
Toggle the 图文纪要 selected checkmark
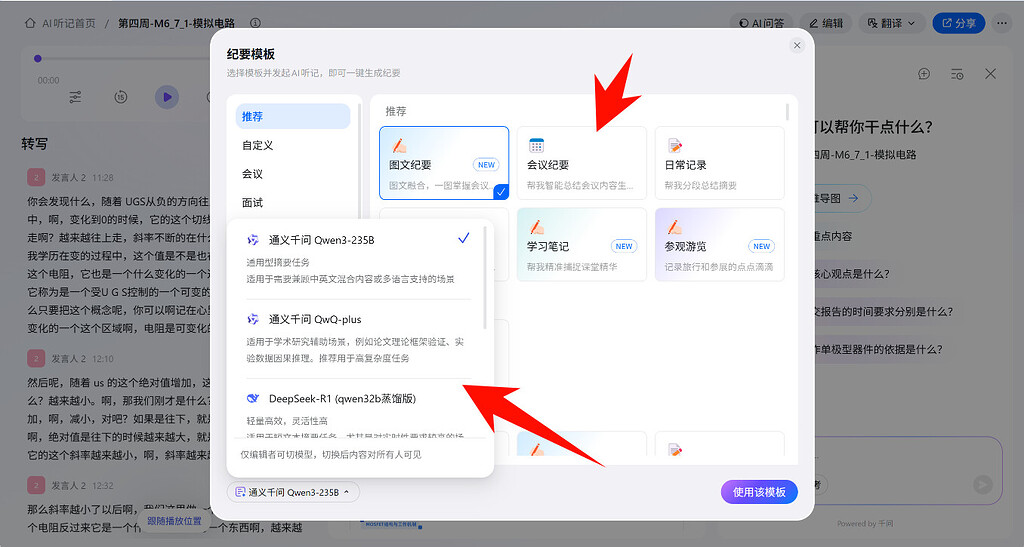[501, 192]
